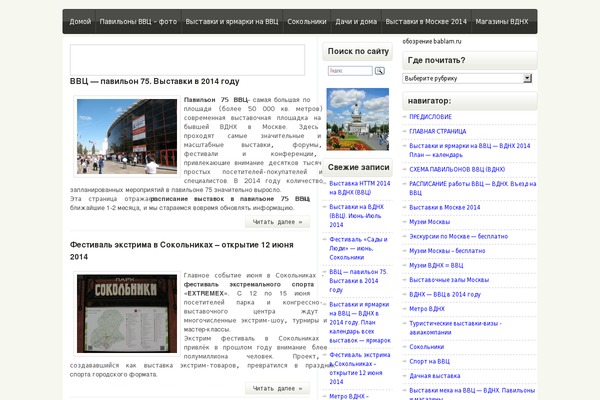Open navigator link 'Туристические выставки-визы - авиакомпании'
Viewport: 600px width, 400px height.
coord(455,328)
